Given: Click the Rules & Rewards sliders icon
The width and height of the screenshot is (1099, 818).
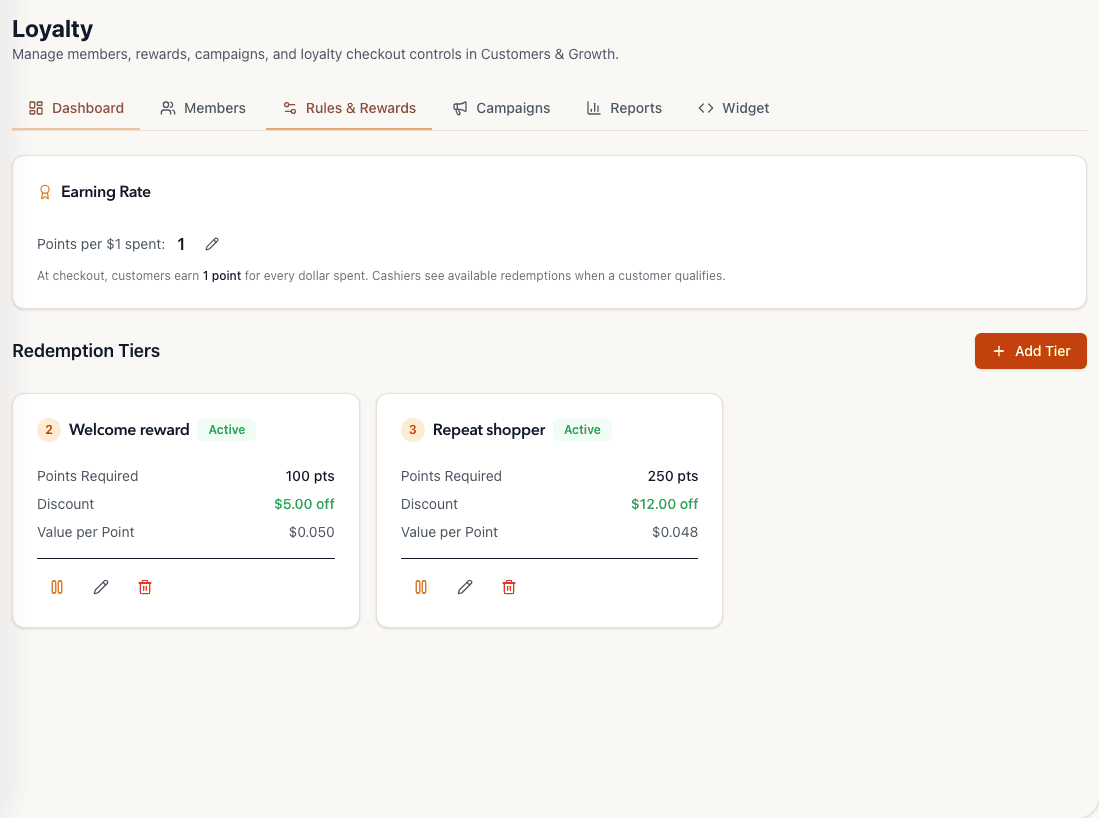Looking at the screenshot, I should [x=289, y=108].
